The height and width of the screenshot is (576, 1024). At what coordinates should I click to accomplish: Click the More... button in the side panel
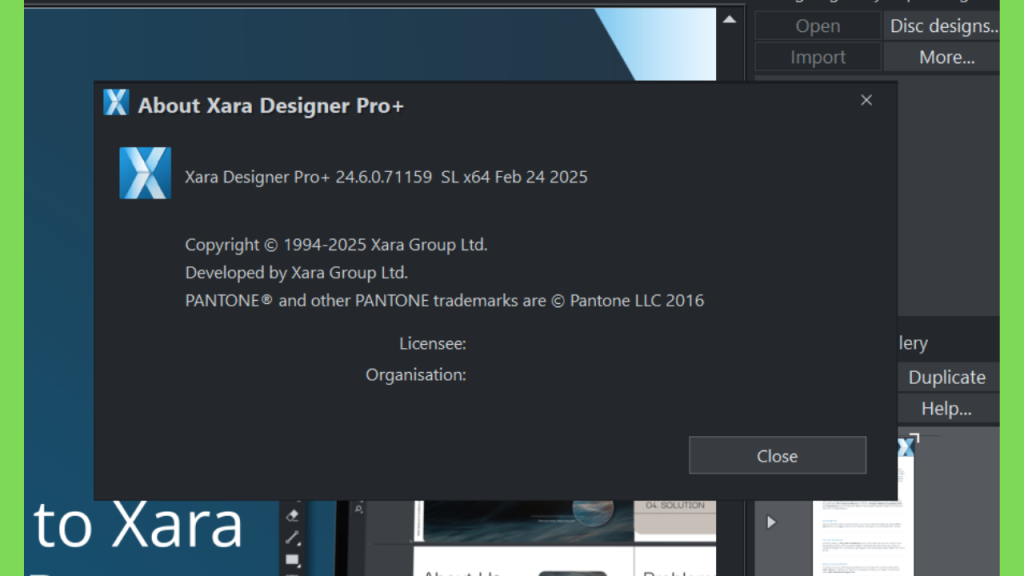942,57
